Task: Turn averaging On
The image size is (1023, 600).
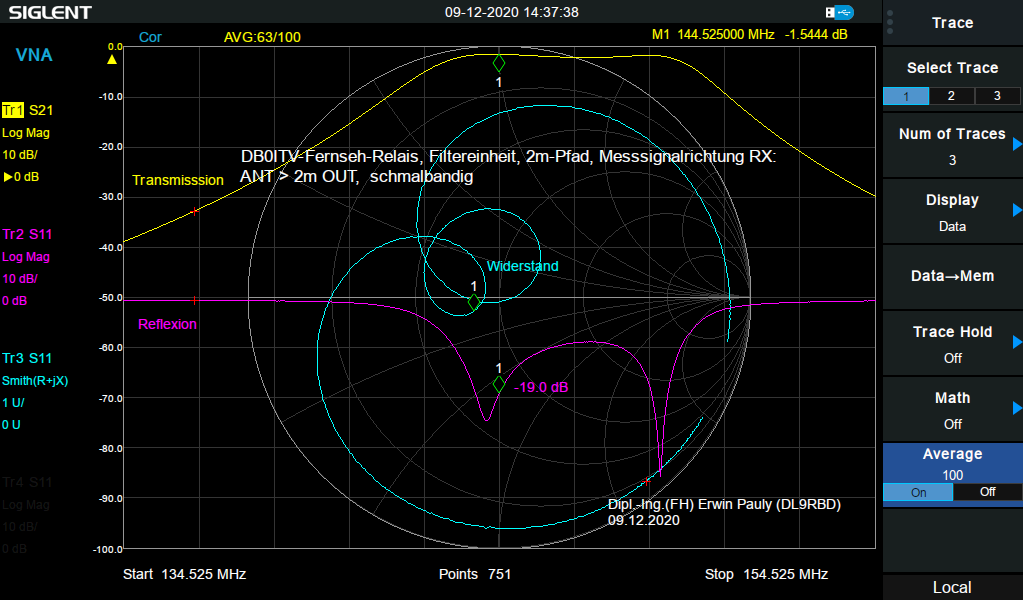Action: click(918, 492)
